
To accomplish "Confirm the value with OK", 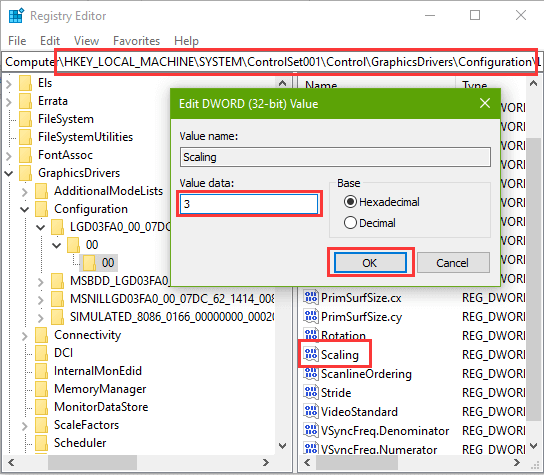I will pos(370,262).
